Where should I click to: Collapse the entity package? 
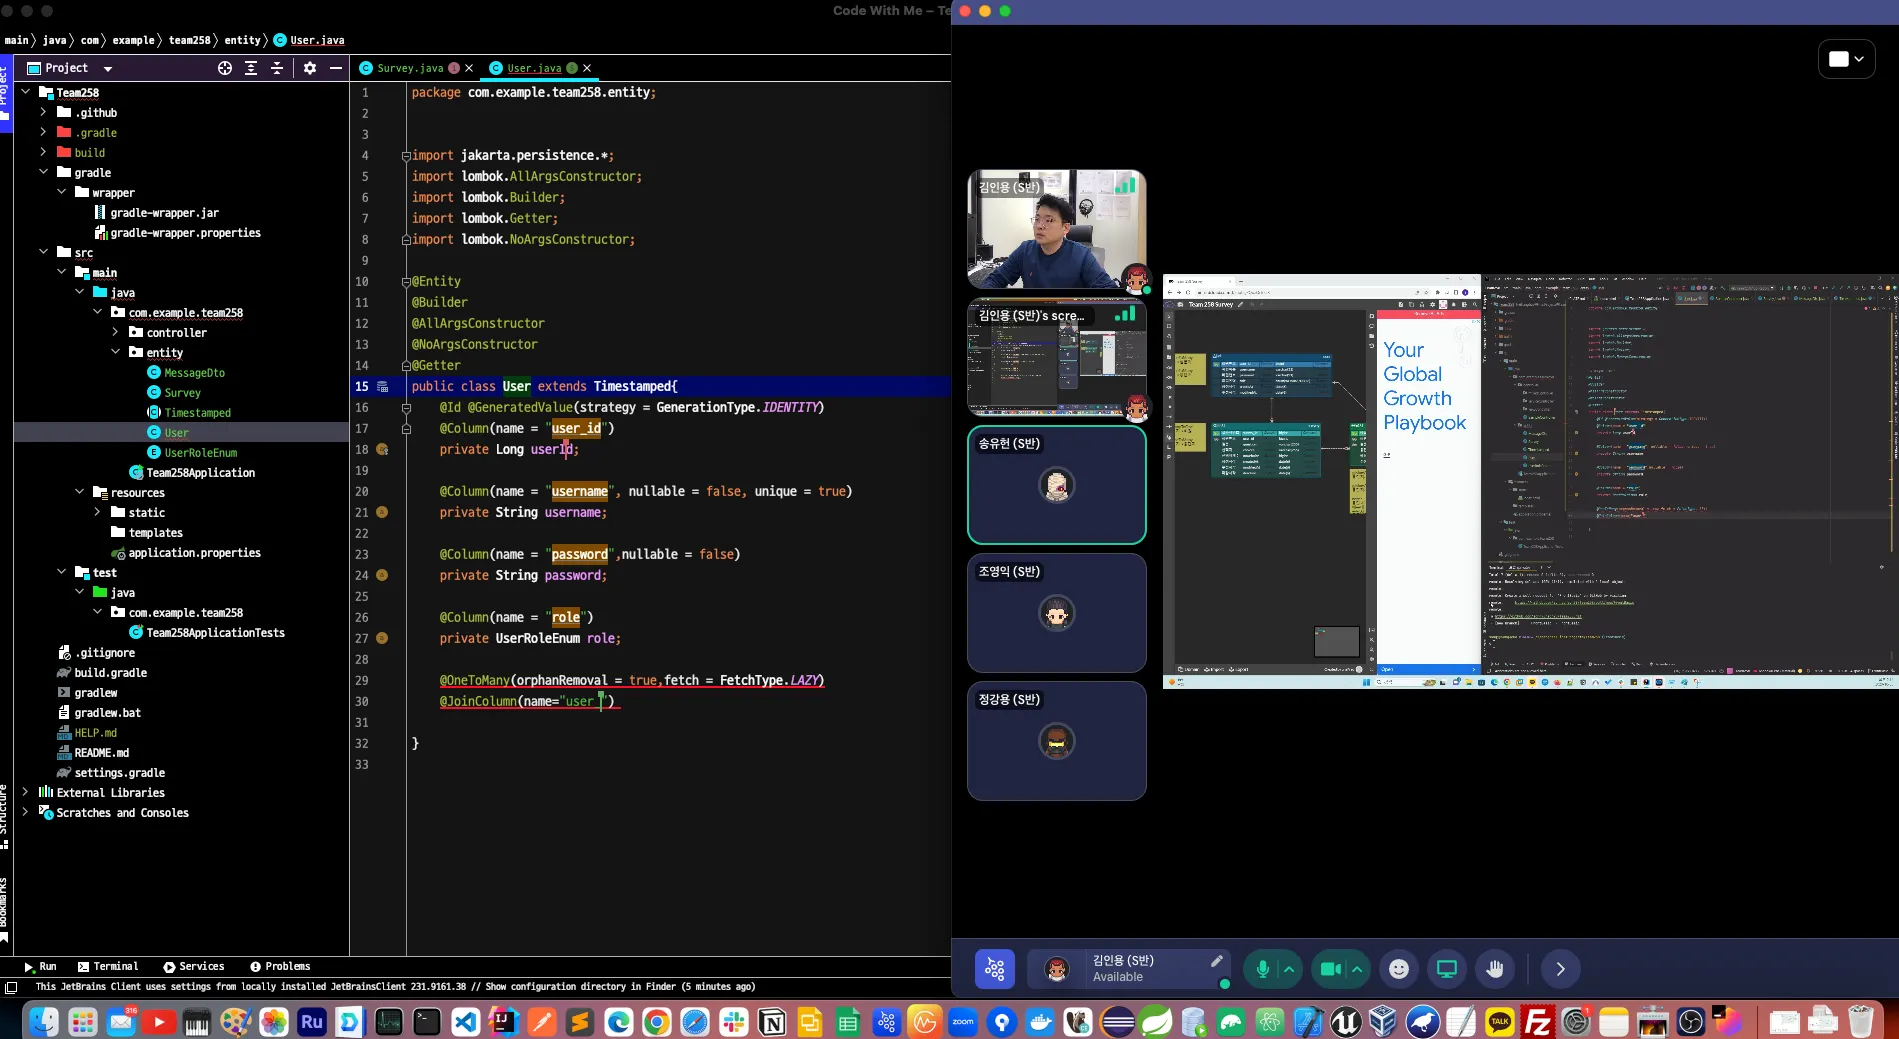(115, 352)
